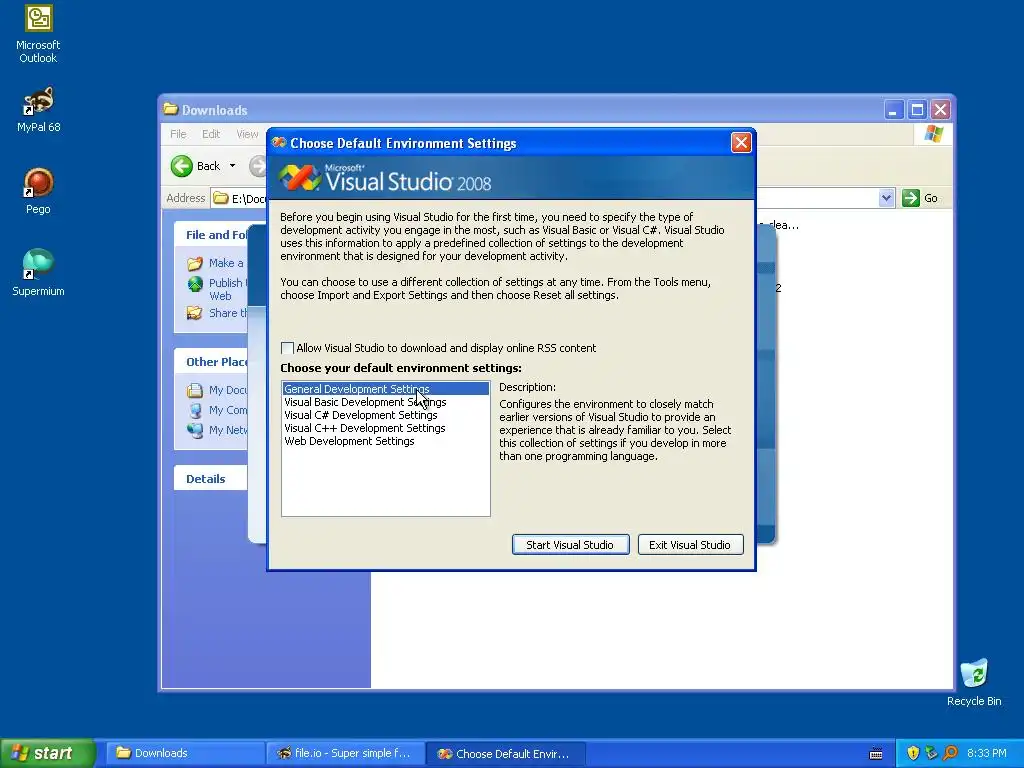Viewport: 1024px width, 768px height.
Task: Click Start Visual Studio button
Action: coord(570,545)
